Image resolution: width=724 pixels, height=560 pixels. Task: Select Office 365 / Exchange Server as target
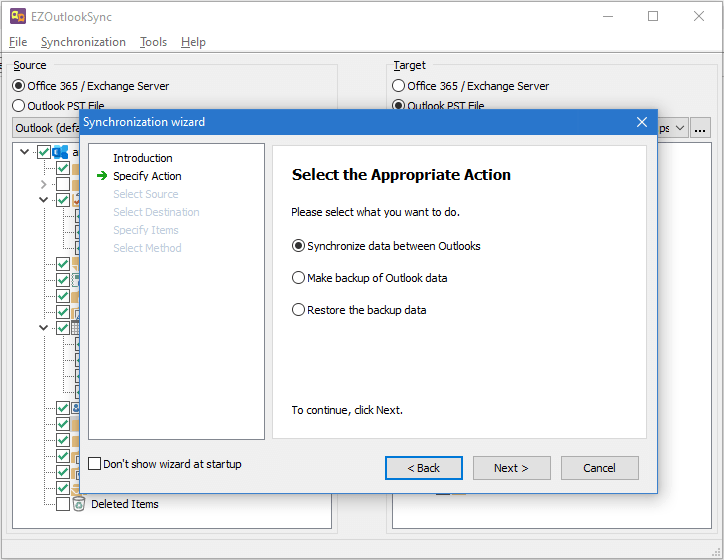click(x=399, y=86)
